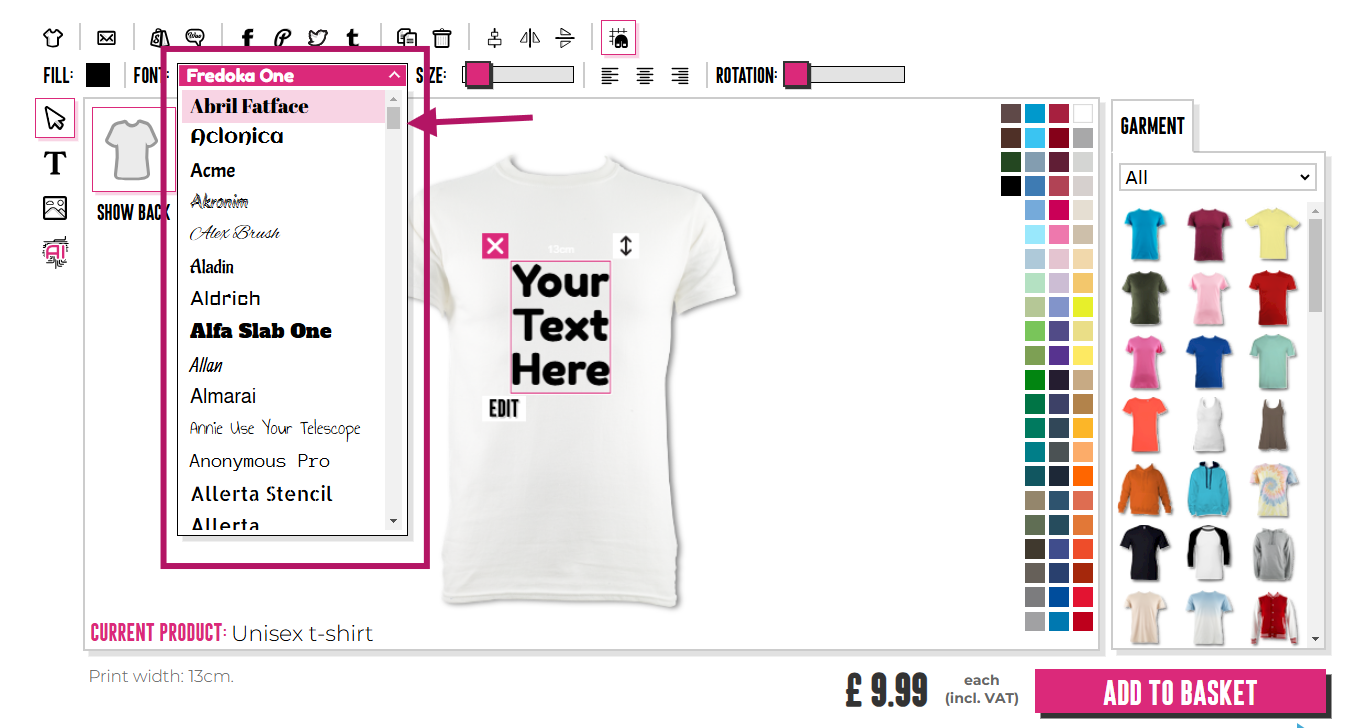Select the Text tool
1366x728 pixels.
pos(54,163)
